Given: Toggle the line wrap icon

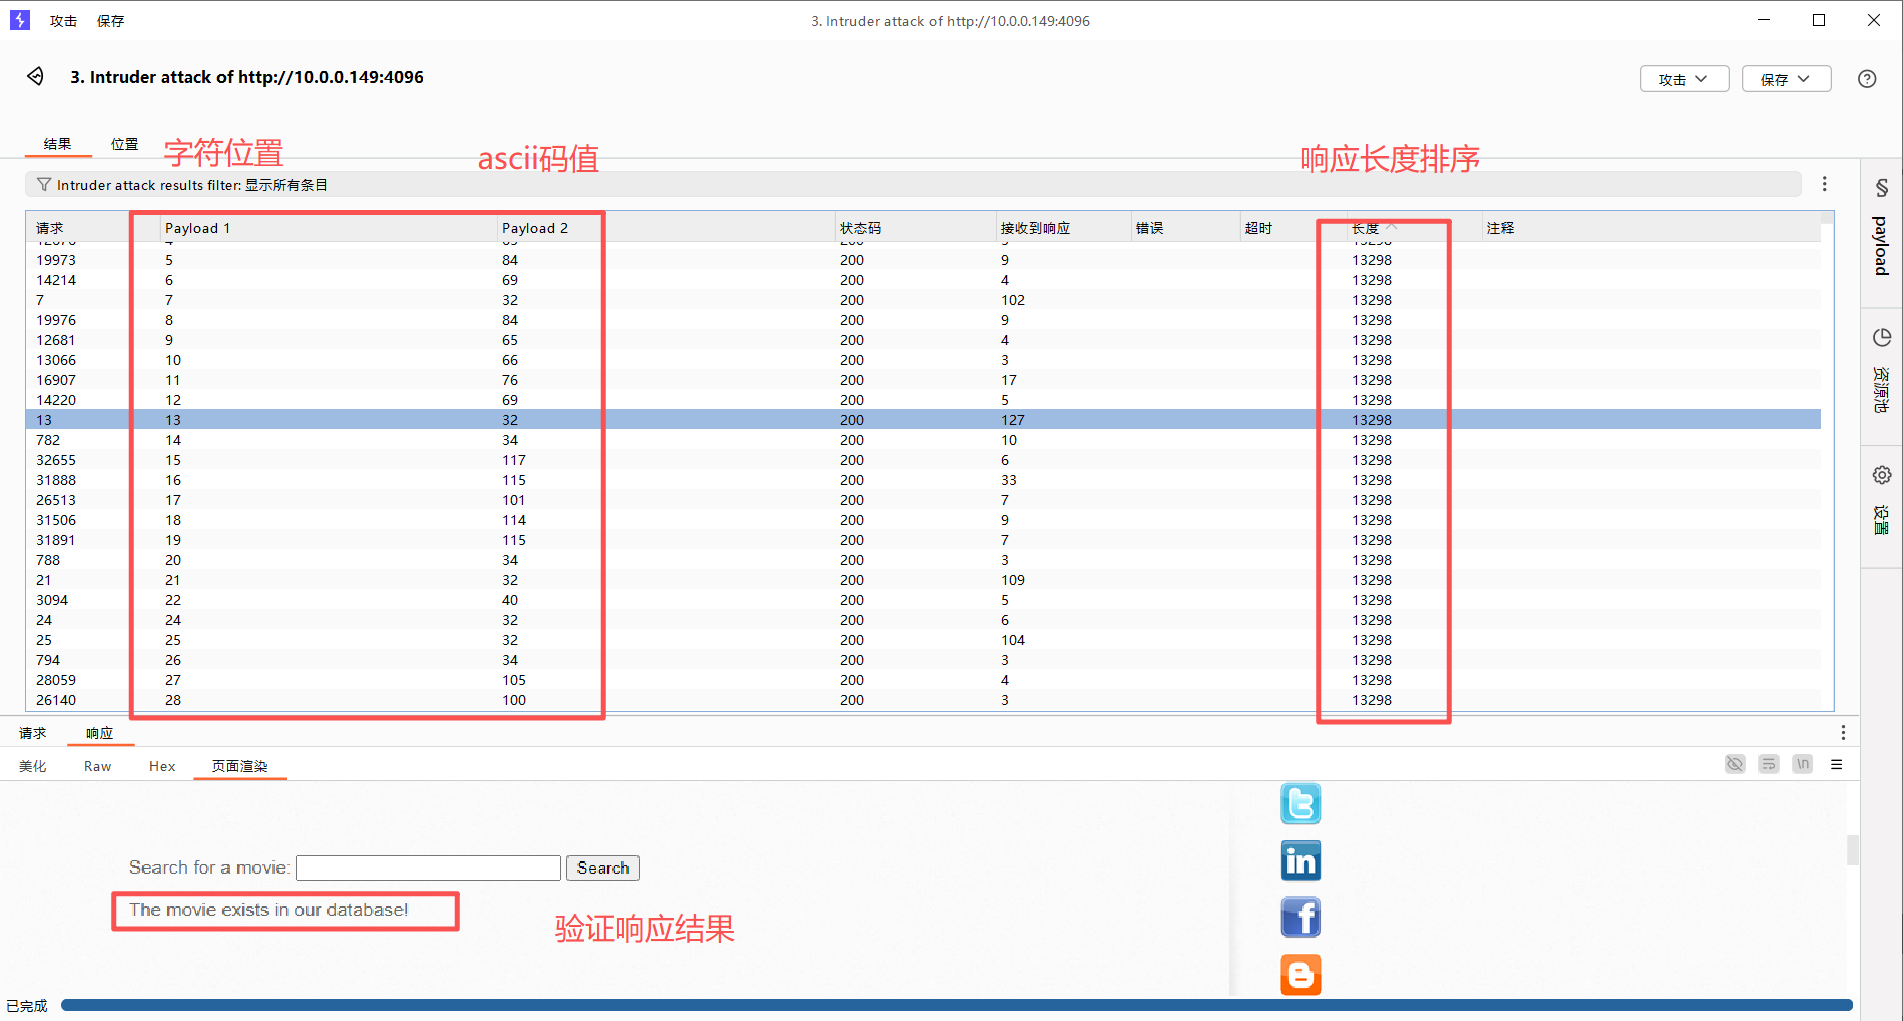Looking at the screenshot, I should [x=1769, y=764].
